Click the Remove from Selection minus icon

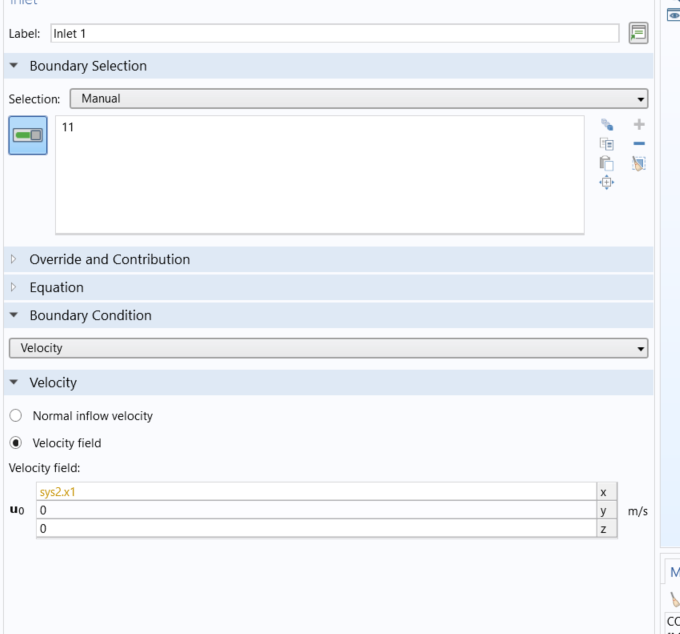point(639,144)
